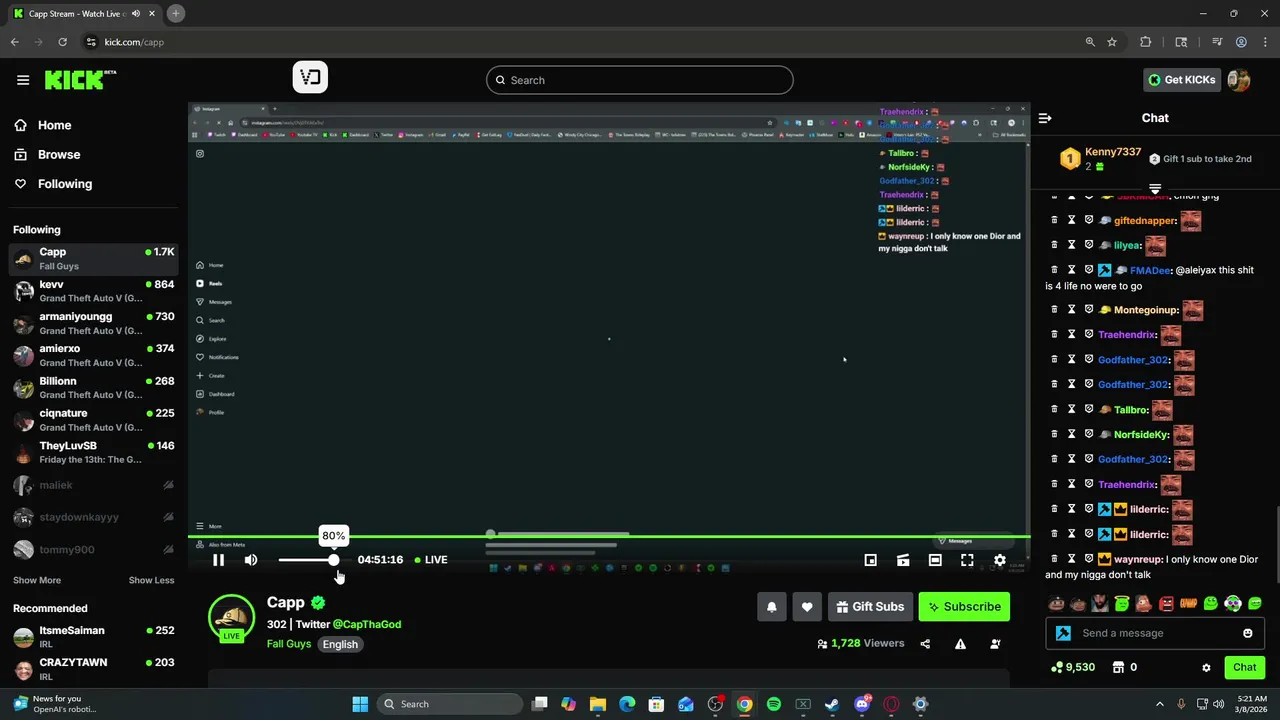Open CRAZYTAWN recommended channel

94,669
